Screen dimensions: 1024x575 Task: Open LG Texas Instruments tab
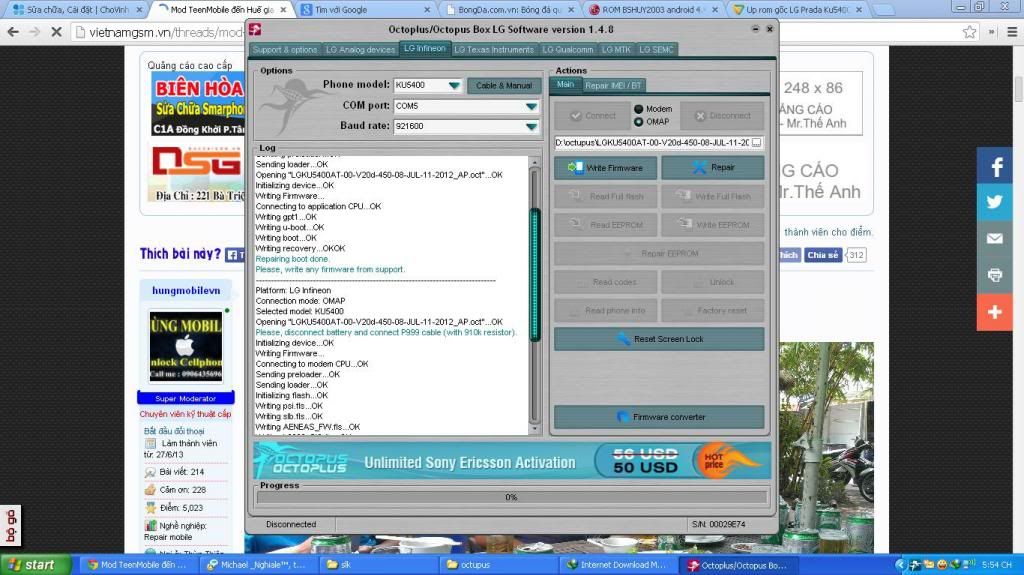point(494,50)
